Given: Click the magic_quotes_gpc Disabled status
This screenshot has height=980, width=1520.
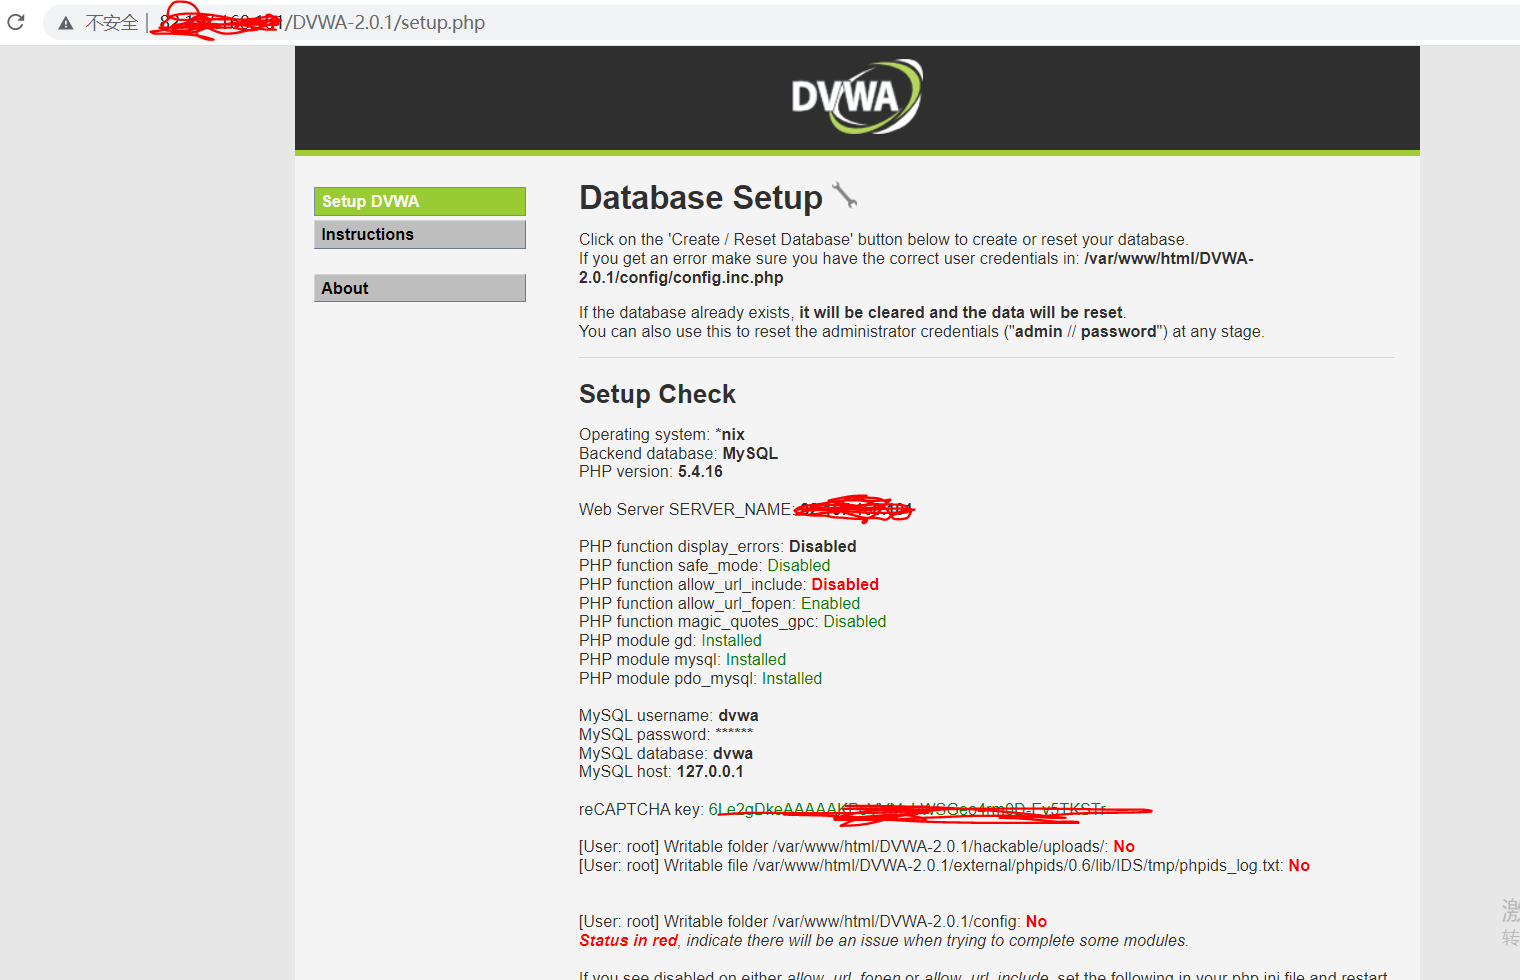Looking at the screenshot, I should coord(854,622).
